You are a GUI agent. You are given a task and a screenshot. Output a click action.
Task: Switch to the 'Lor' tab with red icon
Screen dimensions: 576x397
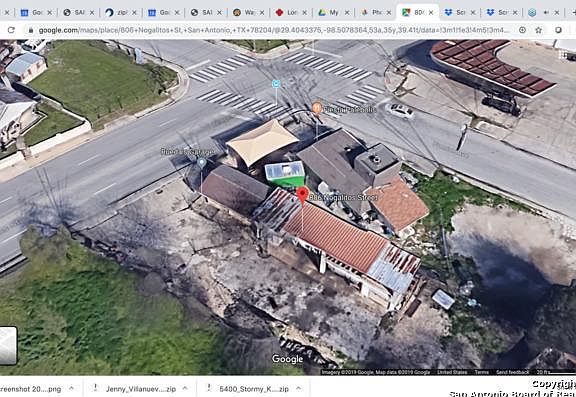292,12
